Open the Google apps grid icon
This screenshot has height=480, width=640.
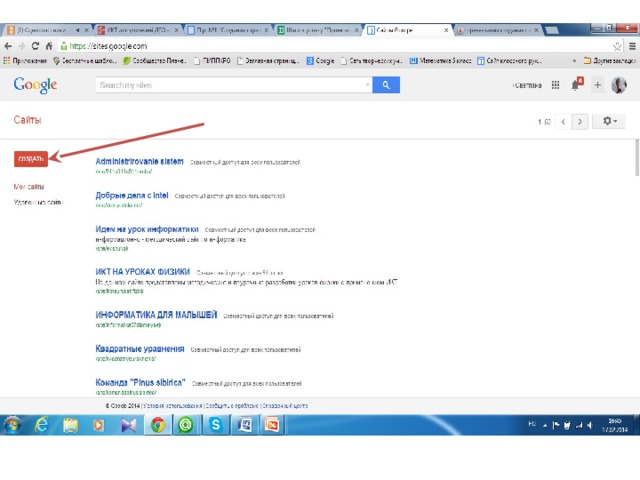[x=556, y=85]
